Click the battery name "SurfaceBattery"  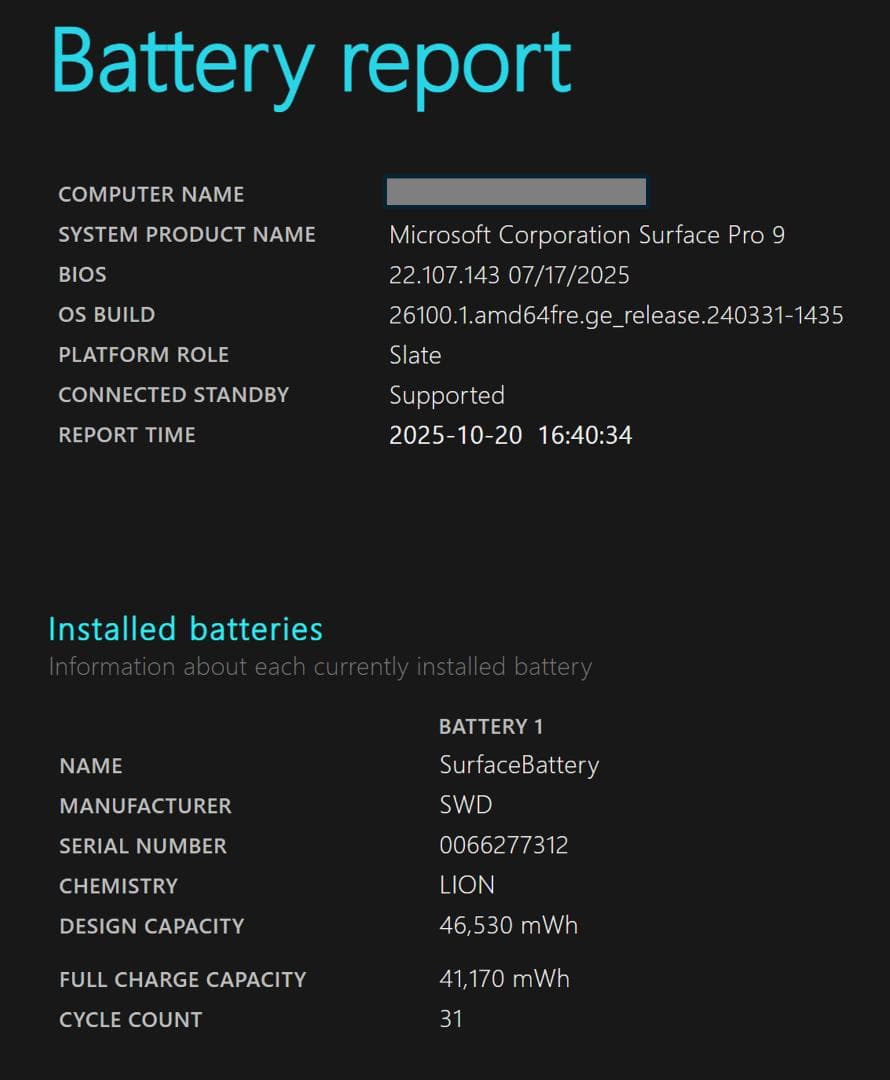(519, 766)
